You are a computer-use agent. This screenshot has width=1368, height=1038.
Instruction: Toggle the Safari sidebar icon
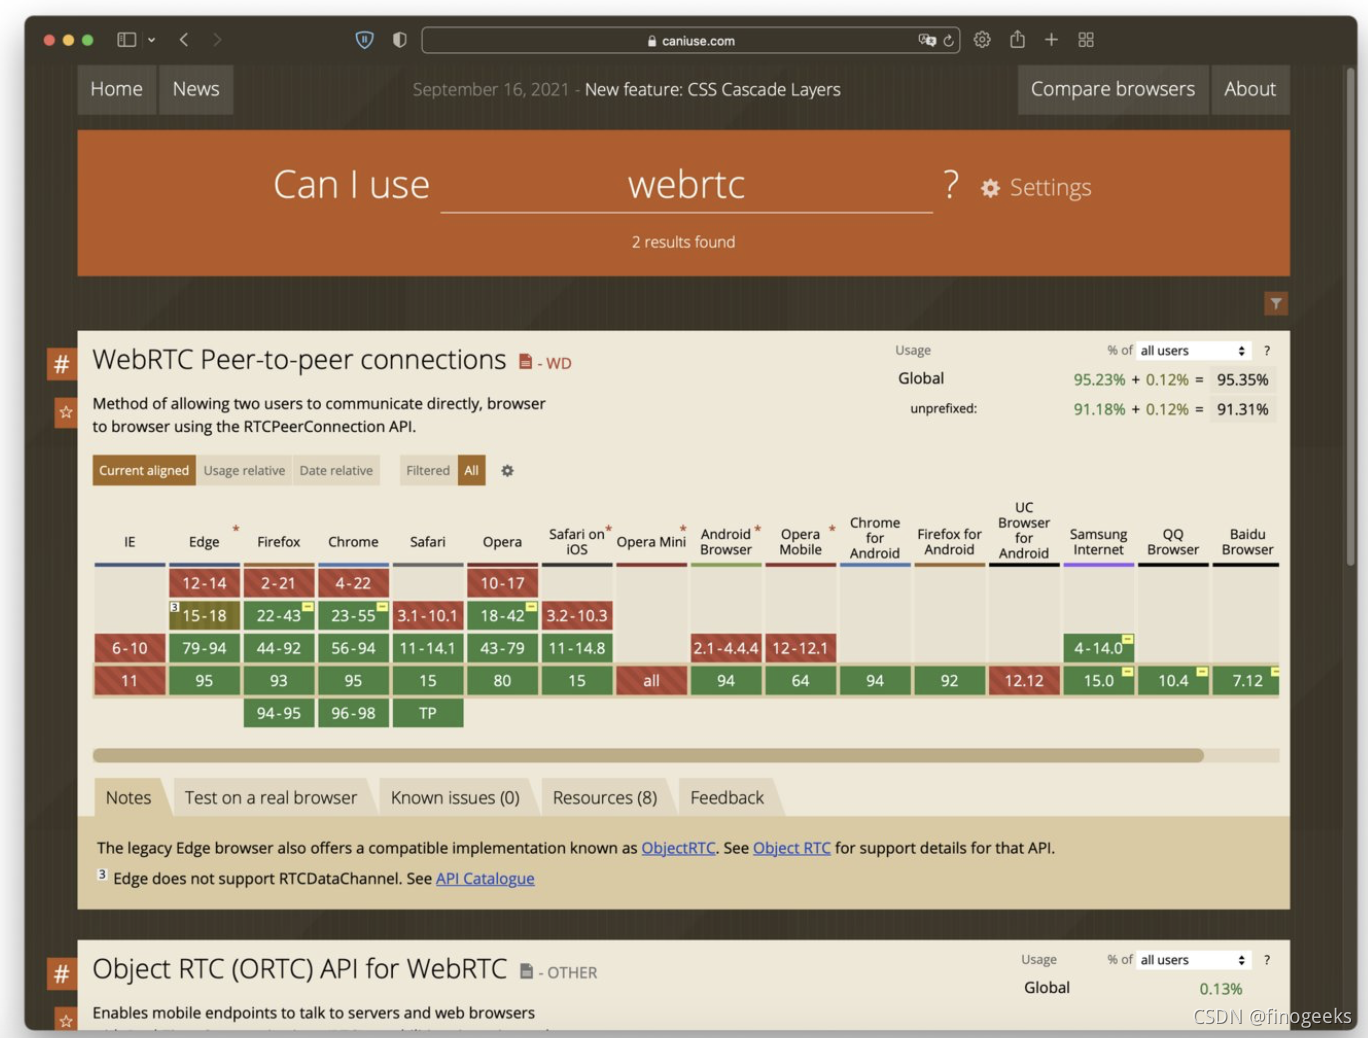coord(126,40)
